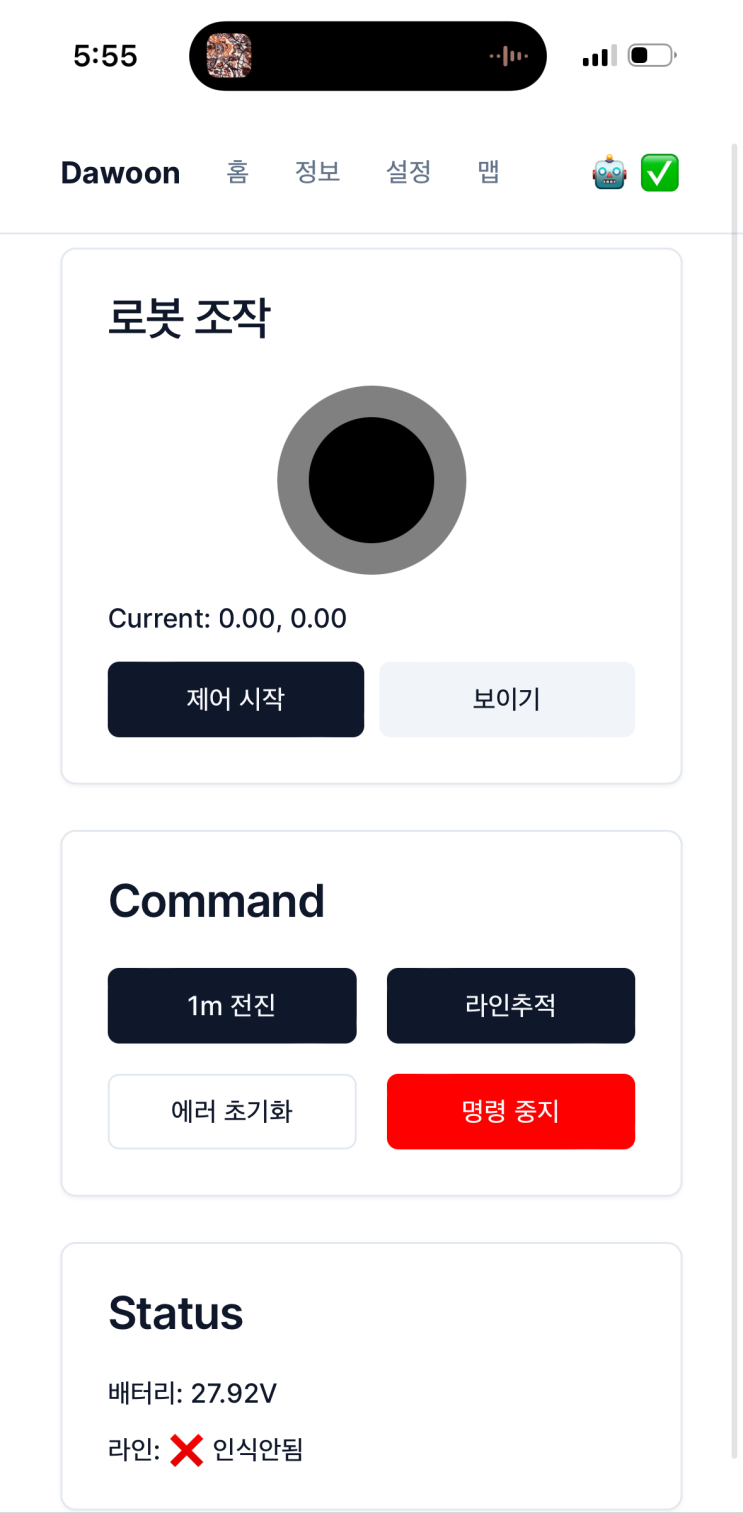Click the gray outer ring of joystick
This screenshot has height=1513, width=743.
[291, 481]
